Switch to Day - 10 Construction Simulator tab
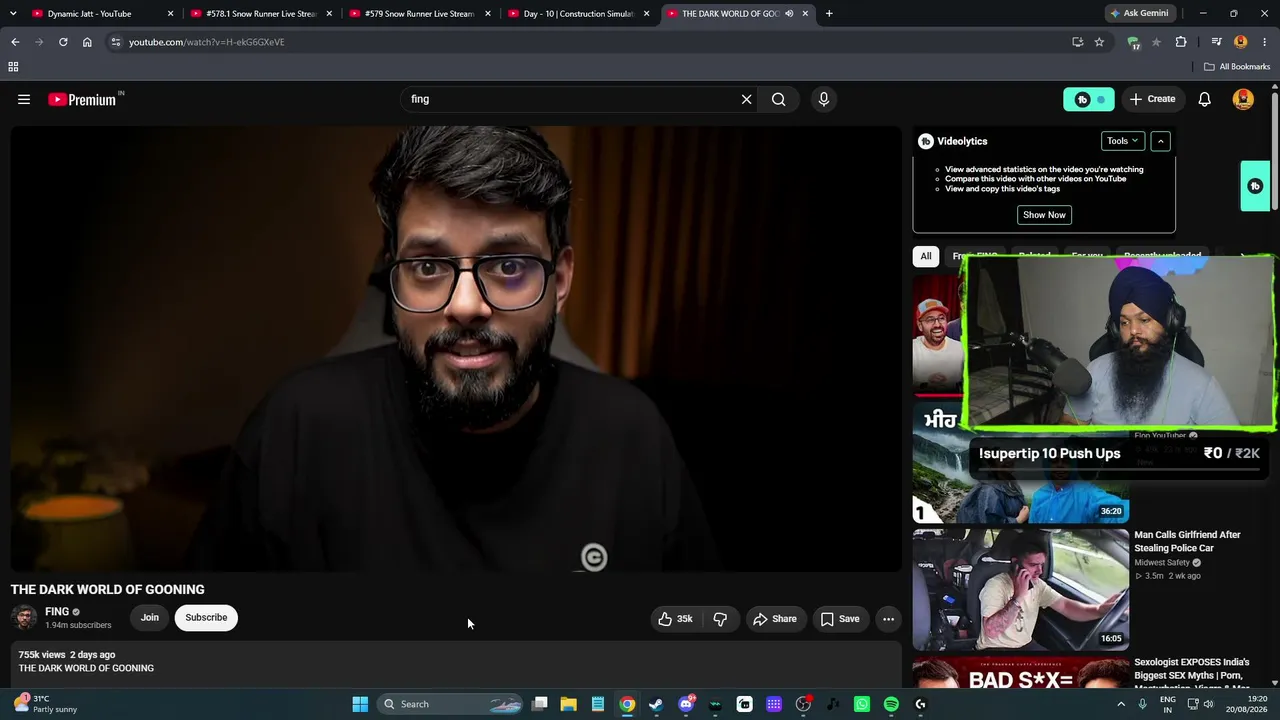The height and width of the screenshot is (720, 1280). pos(580,14)
